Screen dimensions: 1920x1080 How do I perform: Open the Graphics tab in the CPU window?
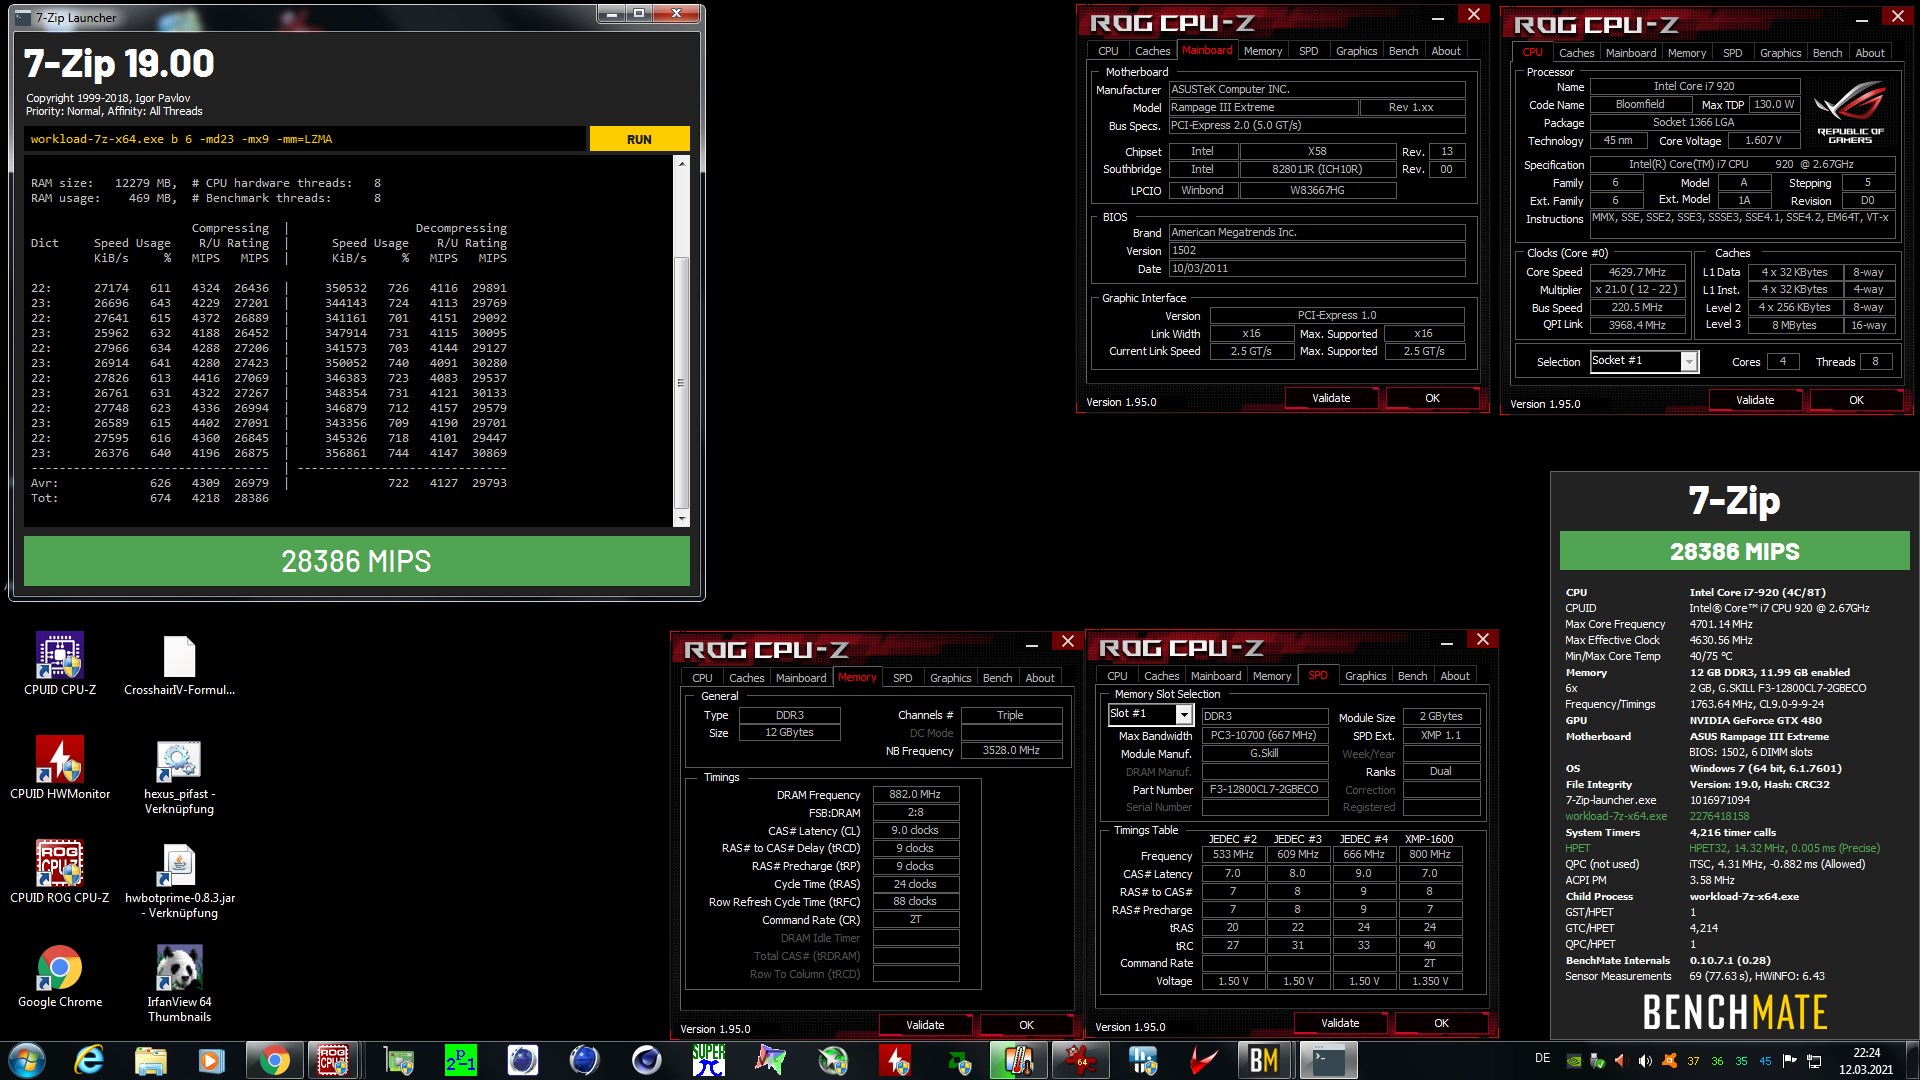coord(1780,53)
